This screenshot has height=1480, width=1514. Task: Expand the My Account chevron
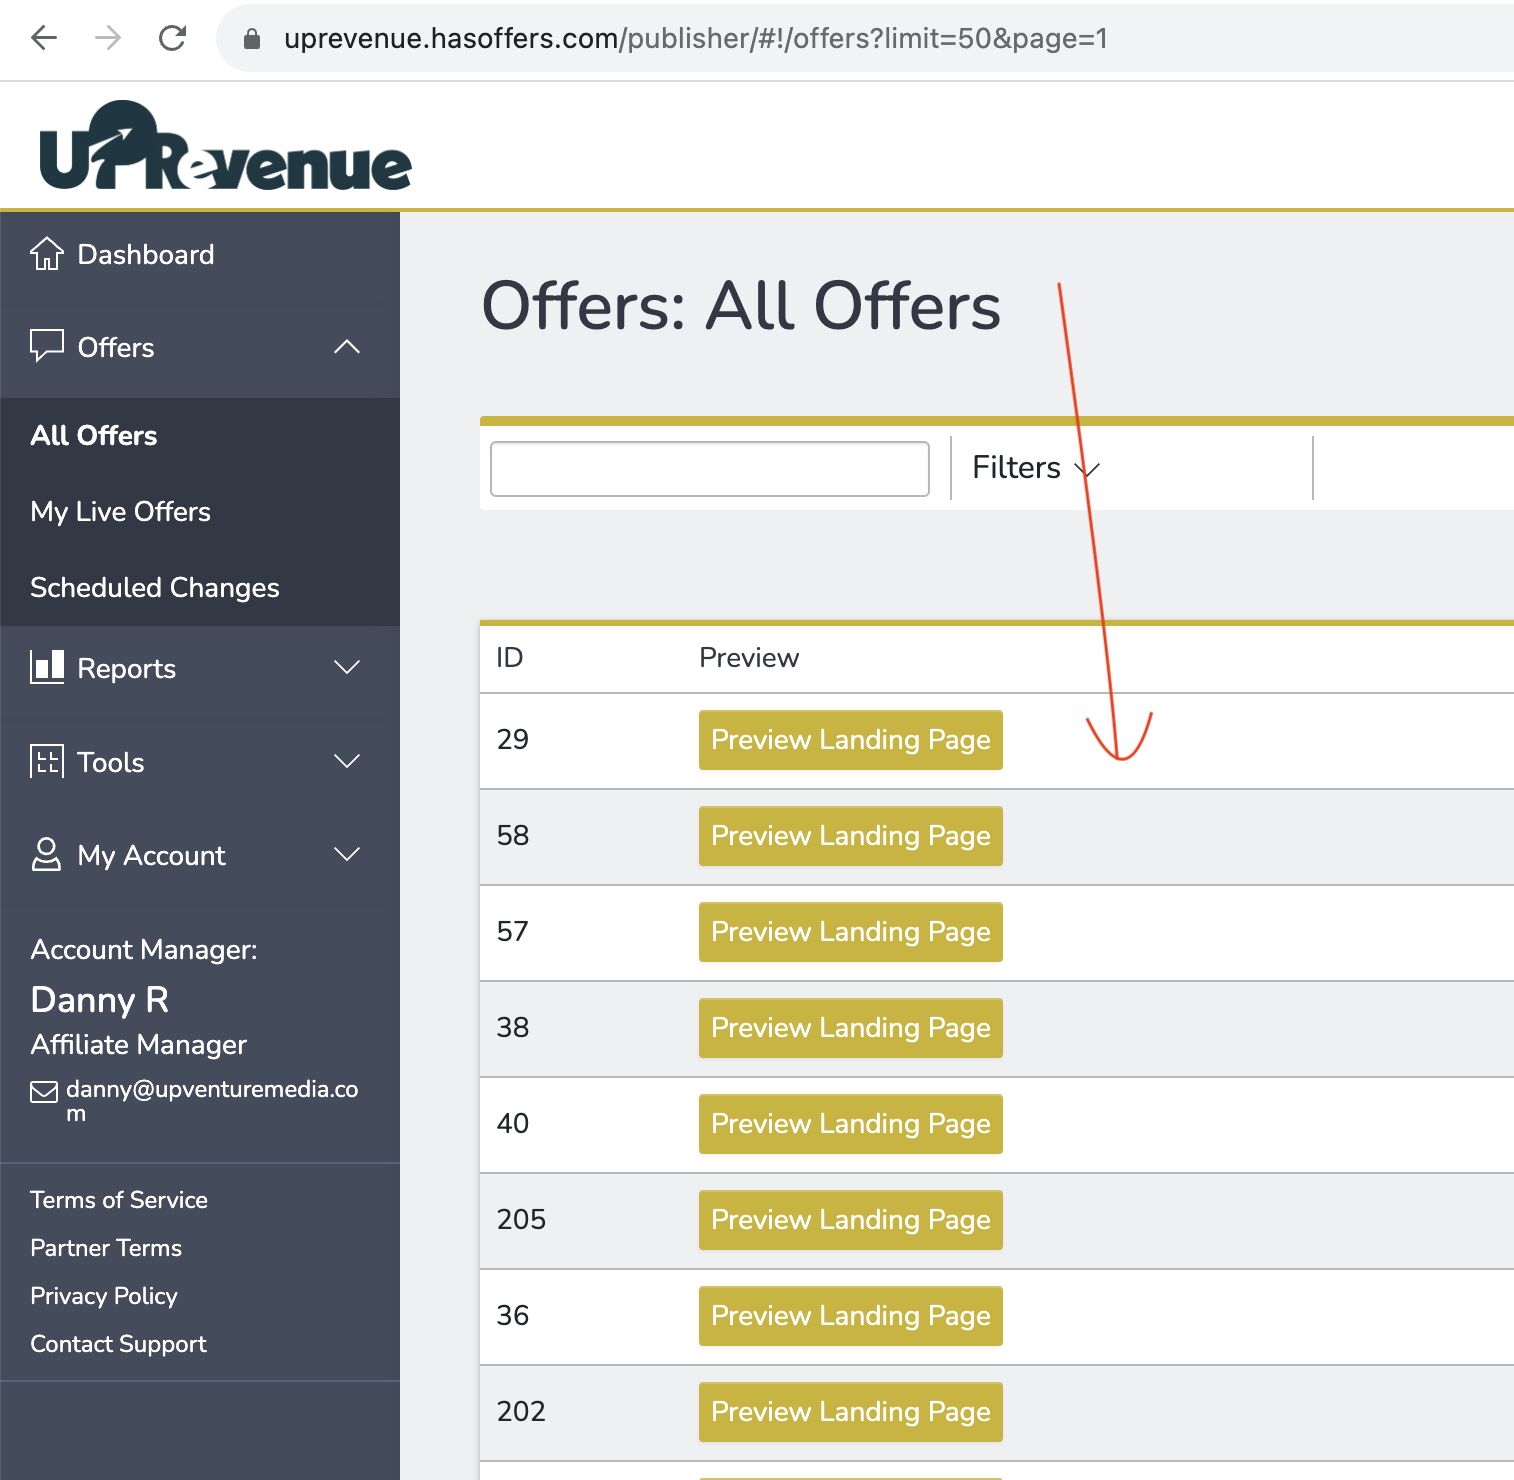[347, 854]
